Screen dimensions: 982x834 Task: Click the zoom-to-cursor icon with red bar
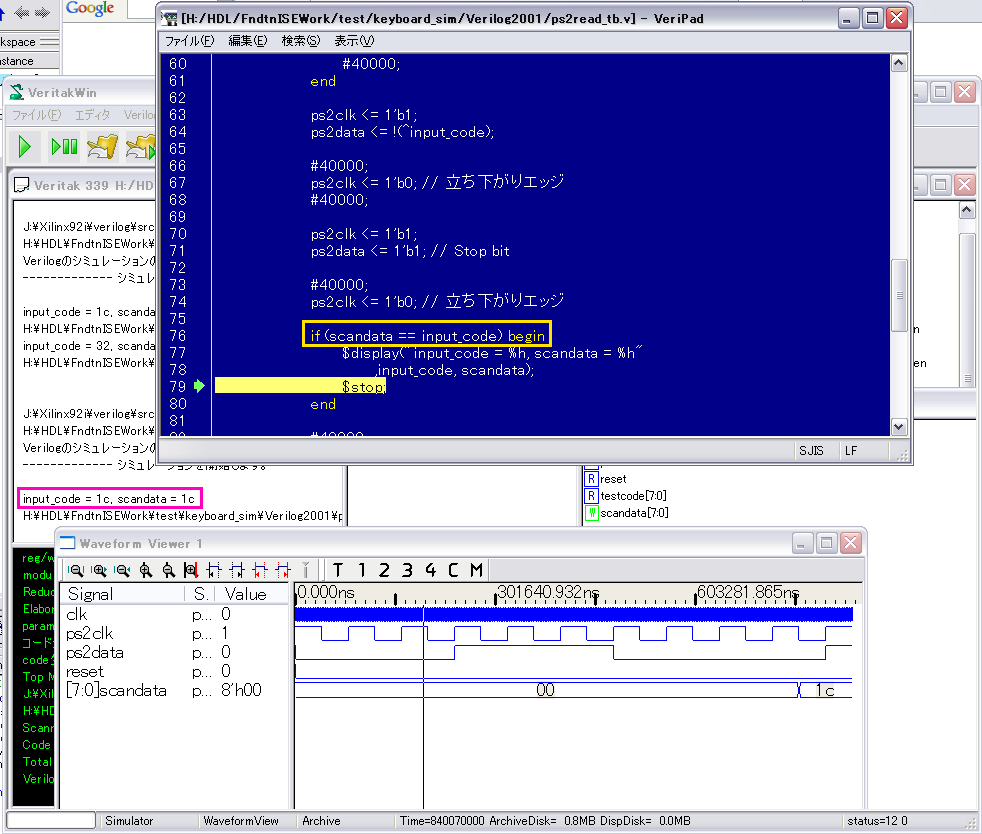click(191, 570)
